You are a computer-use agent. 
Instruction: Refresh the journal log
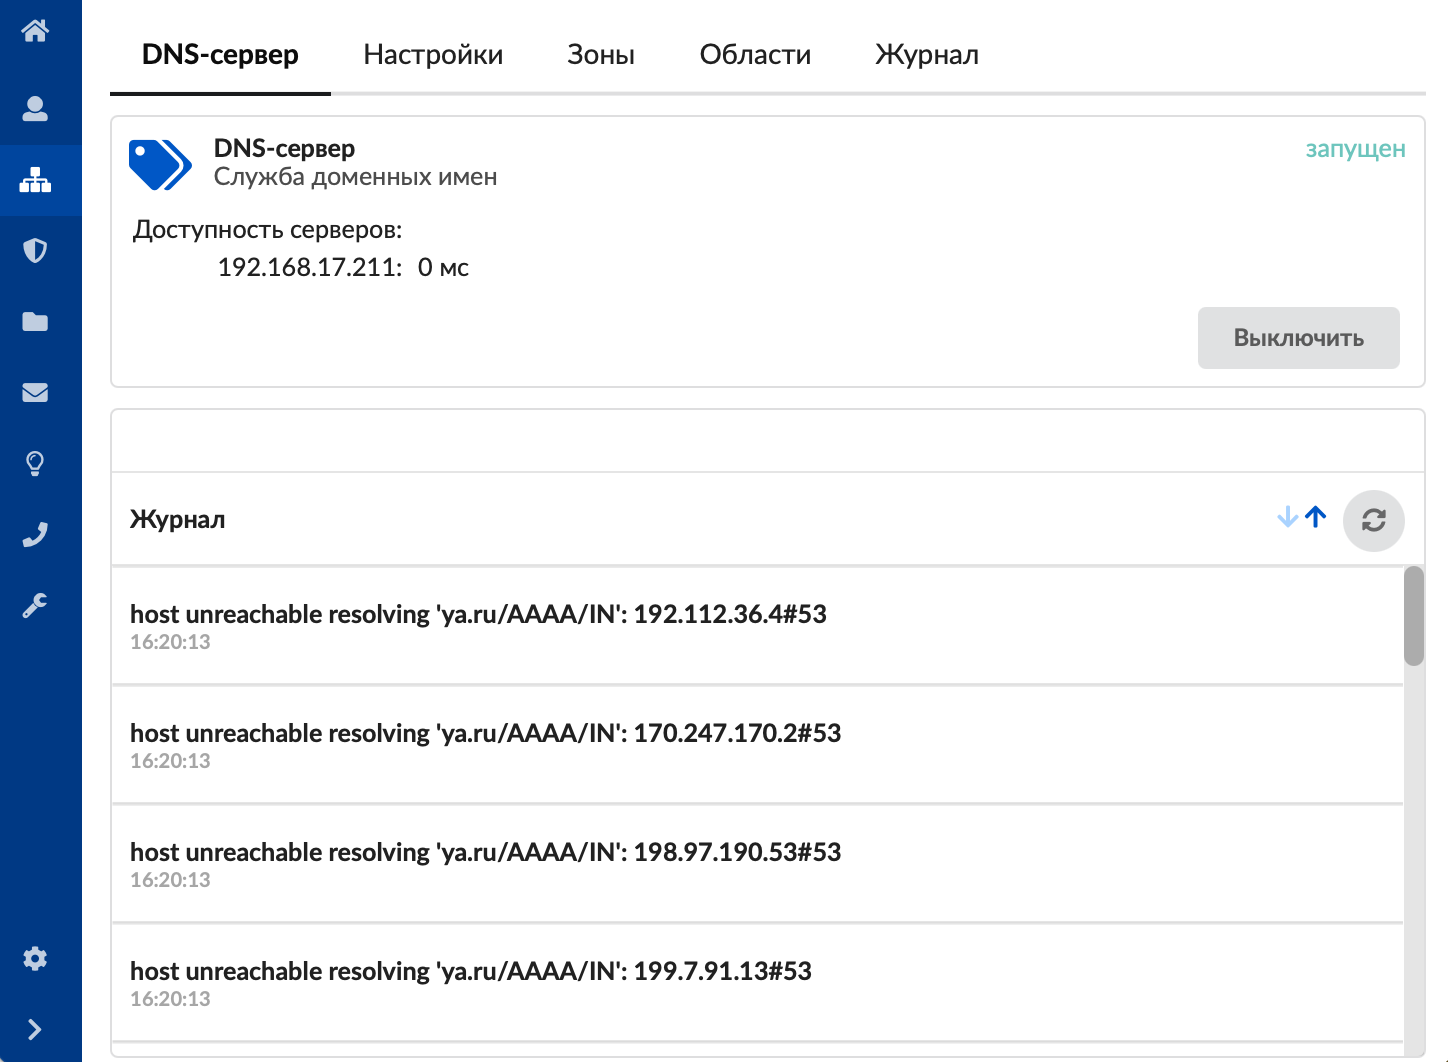pos(1373,520)
